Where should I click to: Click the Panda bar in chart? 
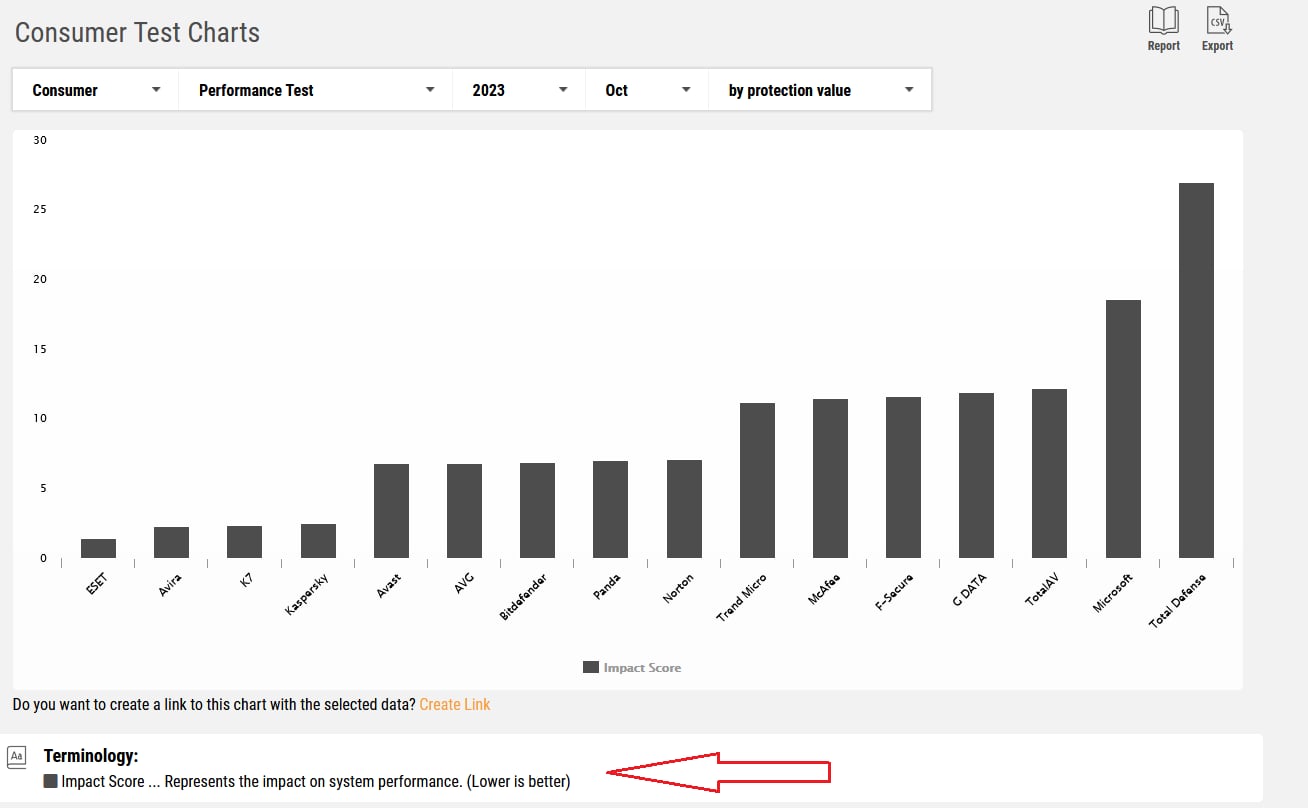tap(610, 509)
